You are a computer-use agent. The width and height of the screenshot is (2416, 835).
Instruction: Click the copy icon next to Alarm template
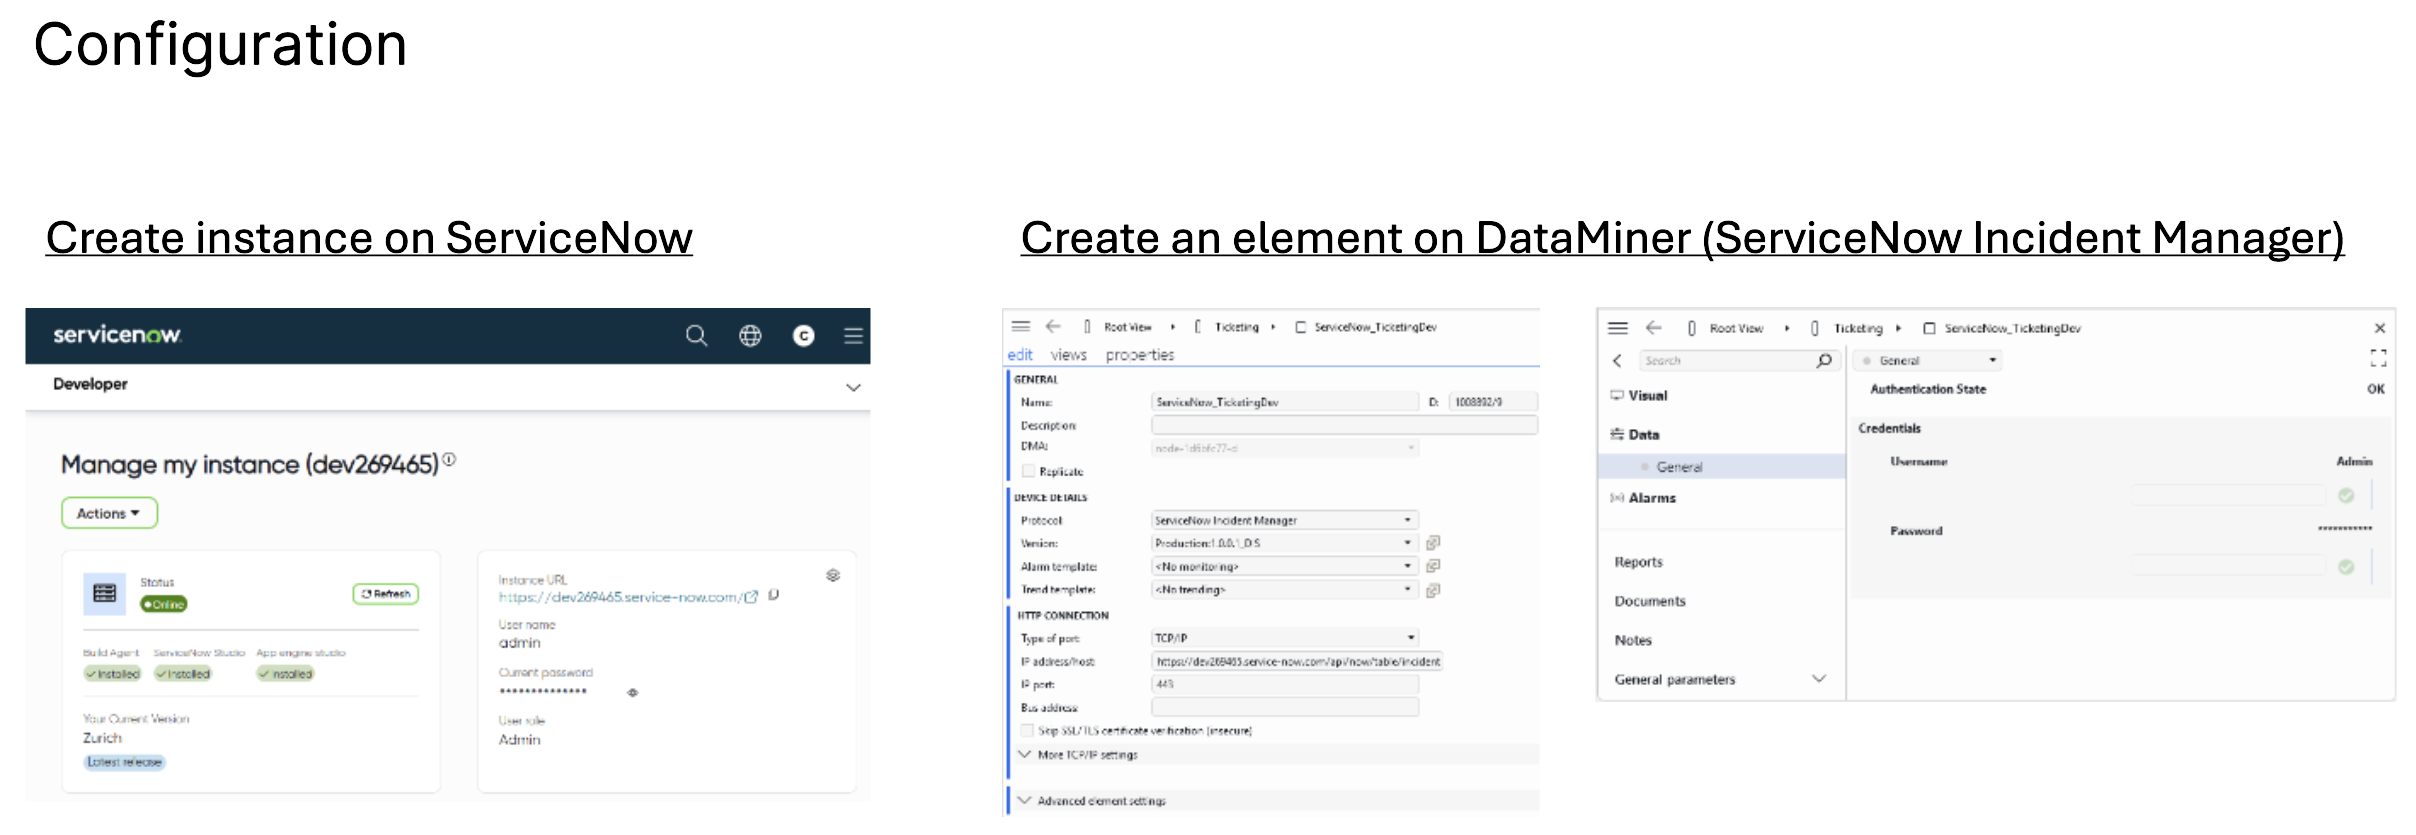pyautogui.click(x=1433, y=566)
